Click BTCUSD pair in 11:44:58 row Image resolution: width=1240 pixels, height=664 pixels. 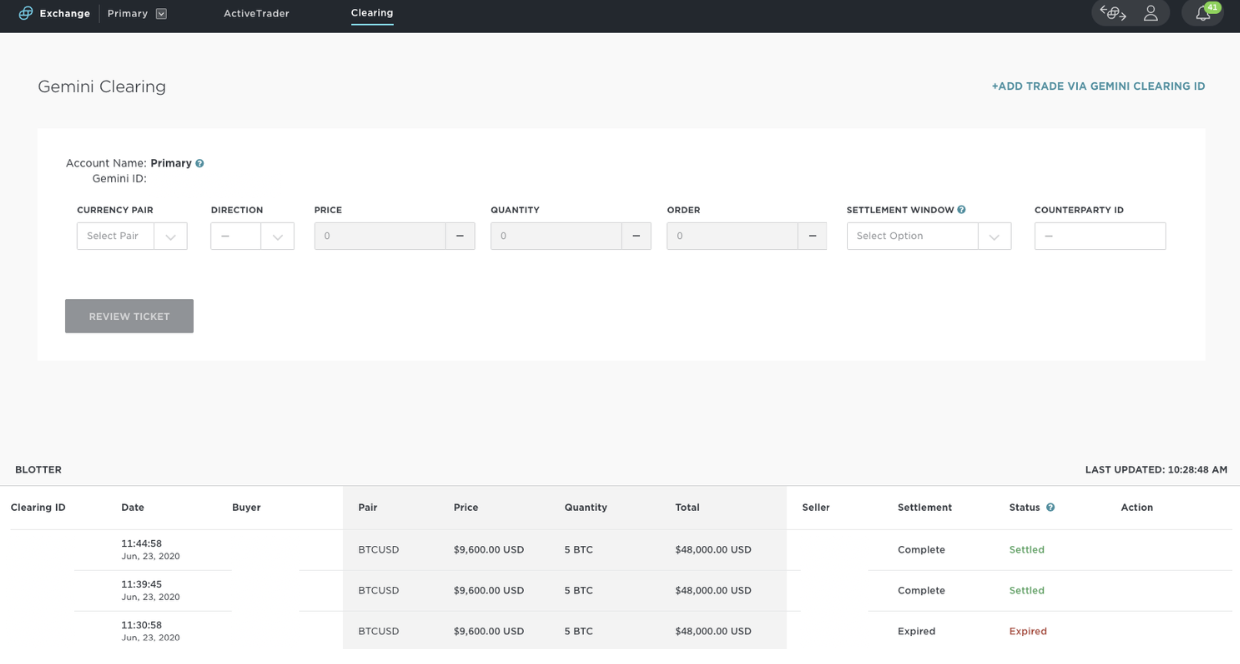pyautogui.click(x=378, y=549)
